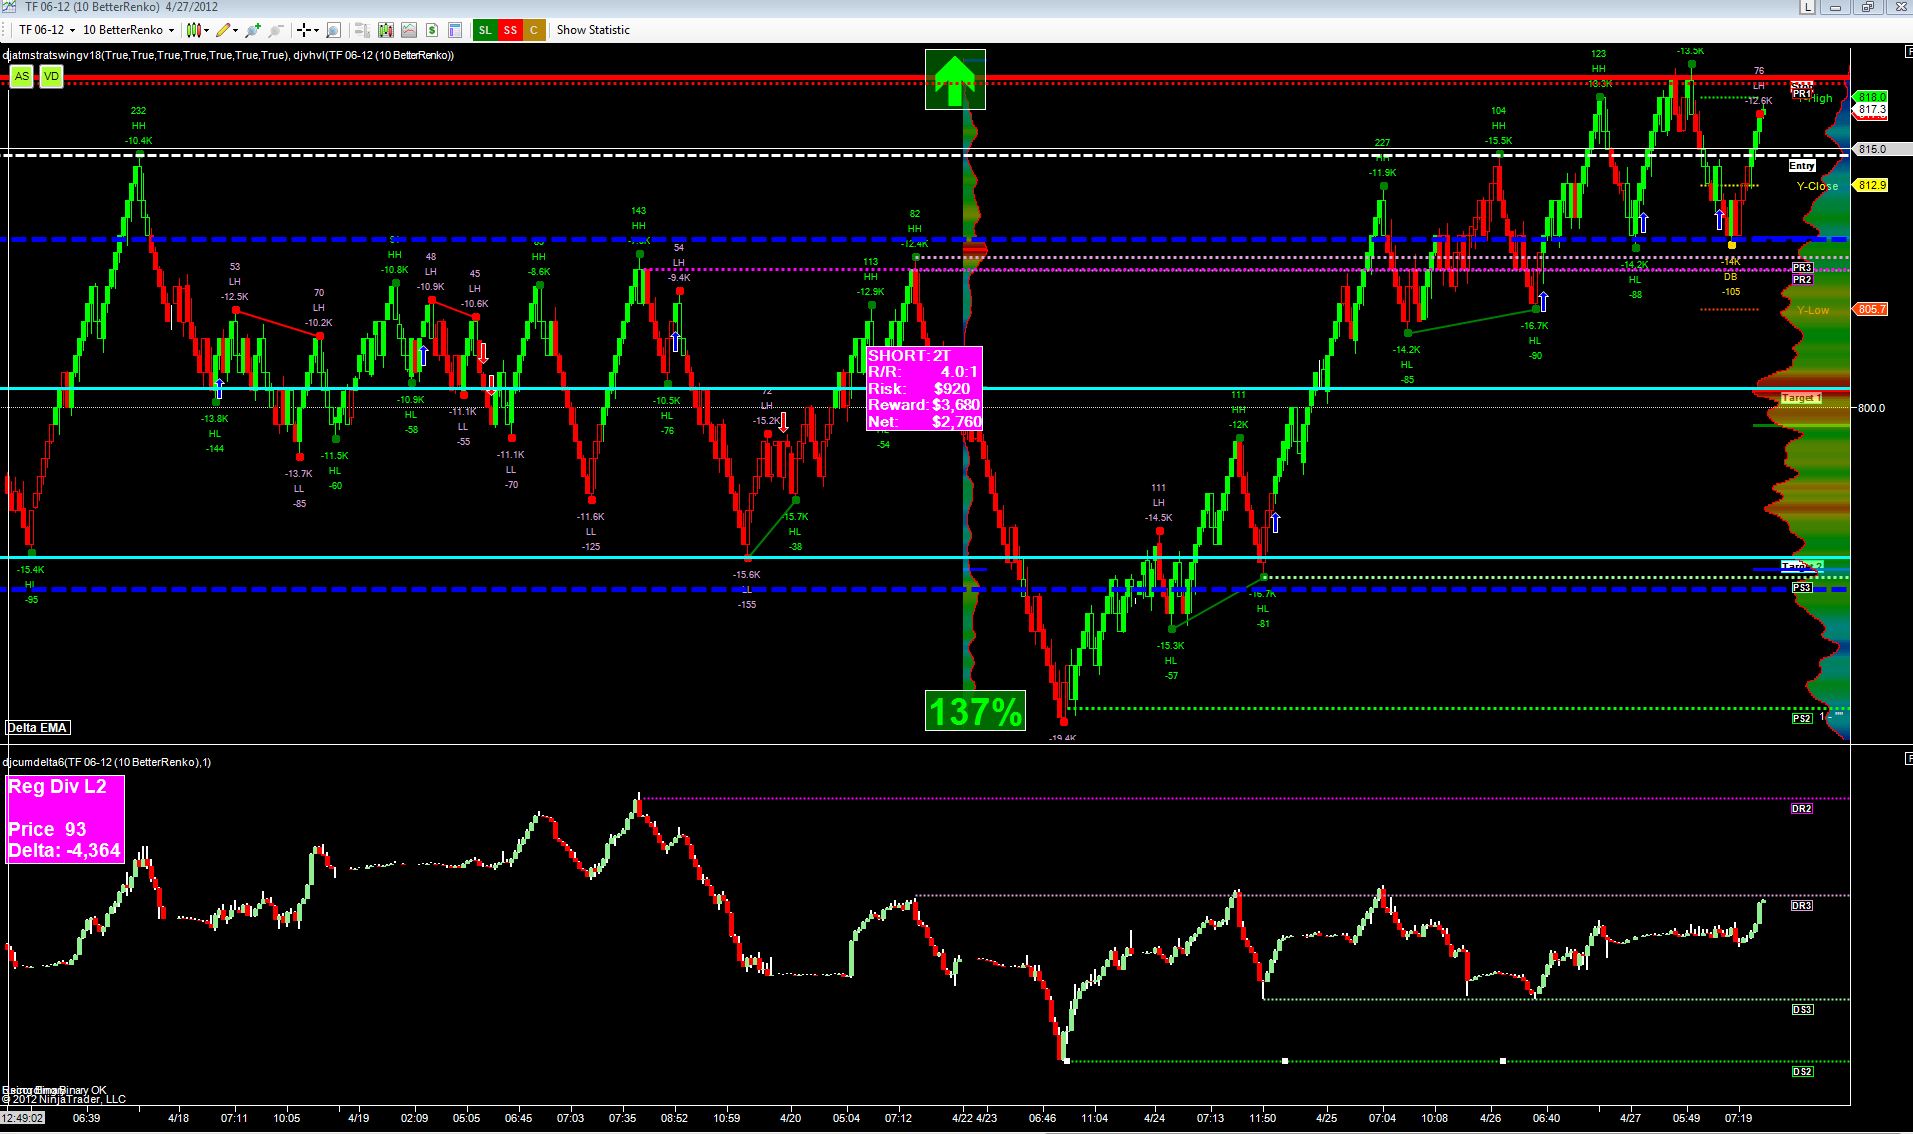This screenshot has width=1913, height=1134.
Task: Expand the TF 06-12 instrument dropdown
Action: point(46,30)
